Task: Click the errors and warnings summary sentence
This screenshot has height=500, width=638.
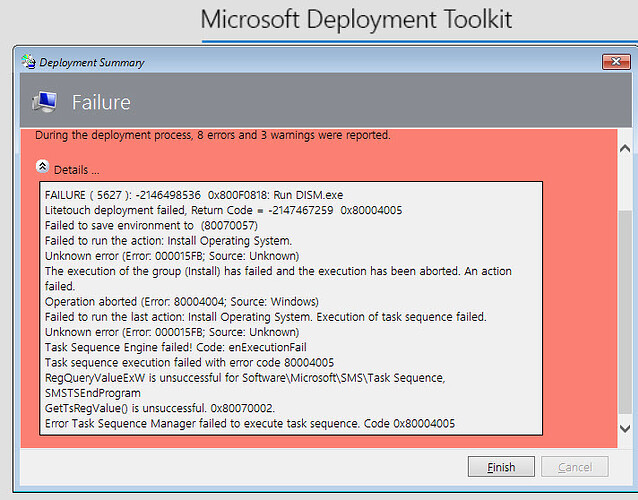Action: tap(212, 135)
